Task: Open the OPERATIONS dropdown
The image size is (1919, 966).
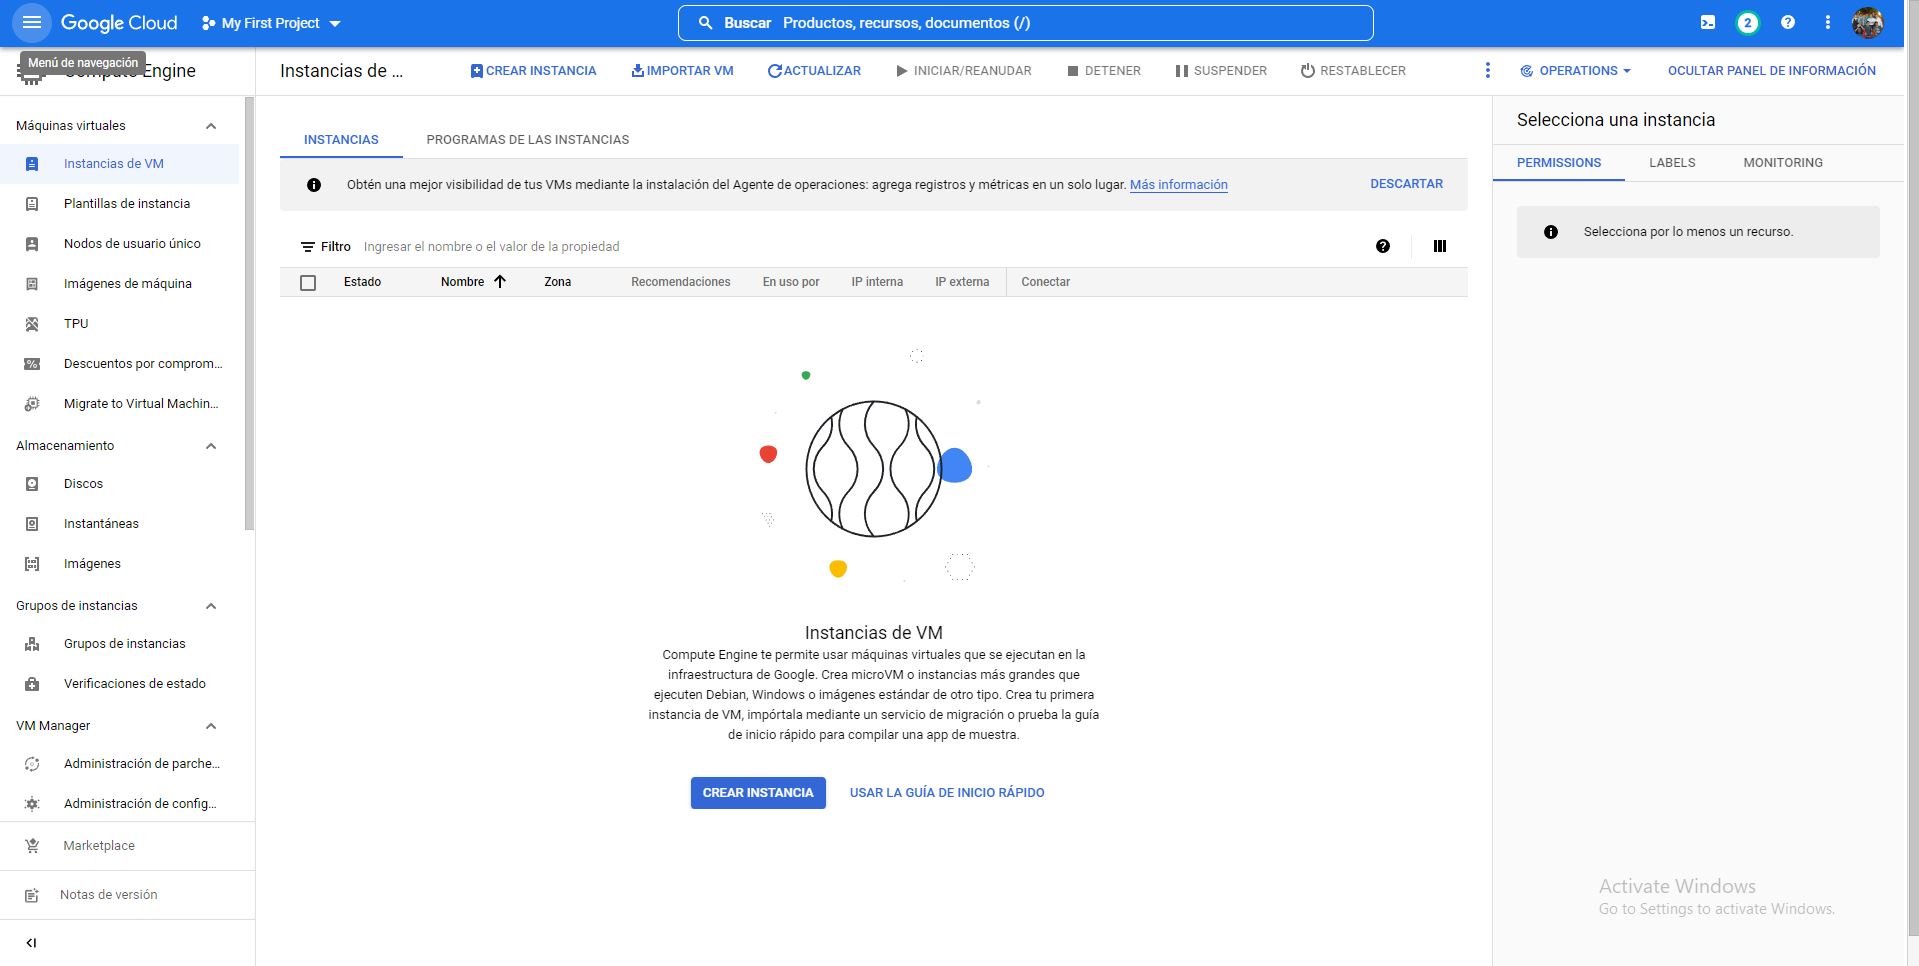Action: coord(1576,71)
